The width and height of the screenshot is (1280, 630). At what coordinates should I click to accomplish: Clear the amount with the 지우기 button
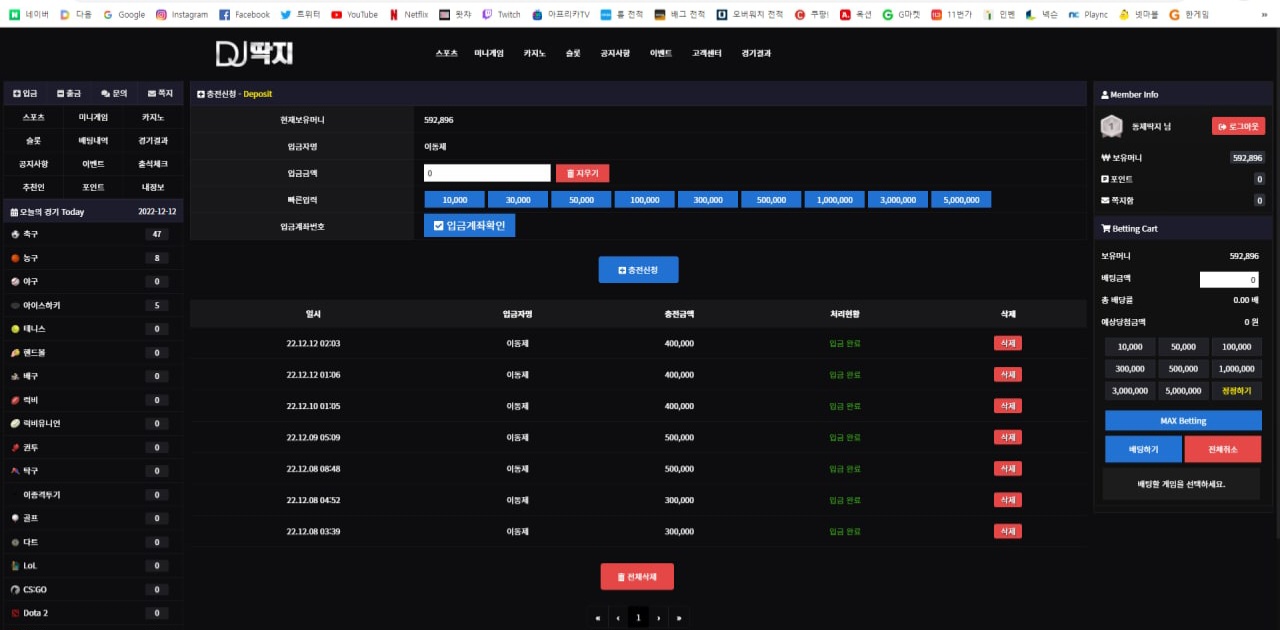pos(582,173)
